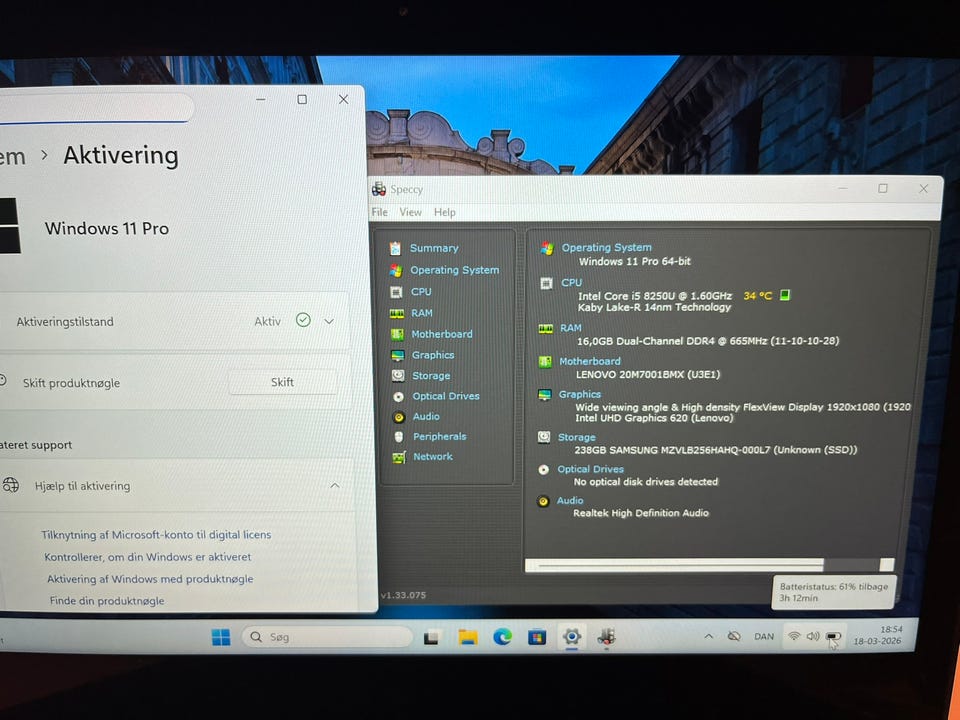960x720 pixels.
Task: Open Task View from the taskbar
Action: (432, 637)
